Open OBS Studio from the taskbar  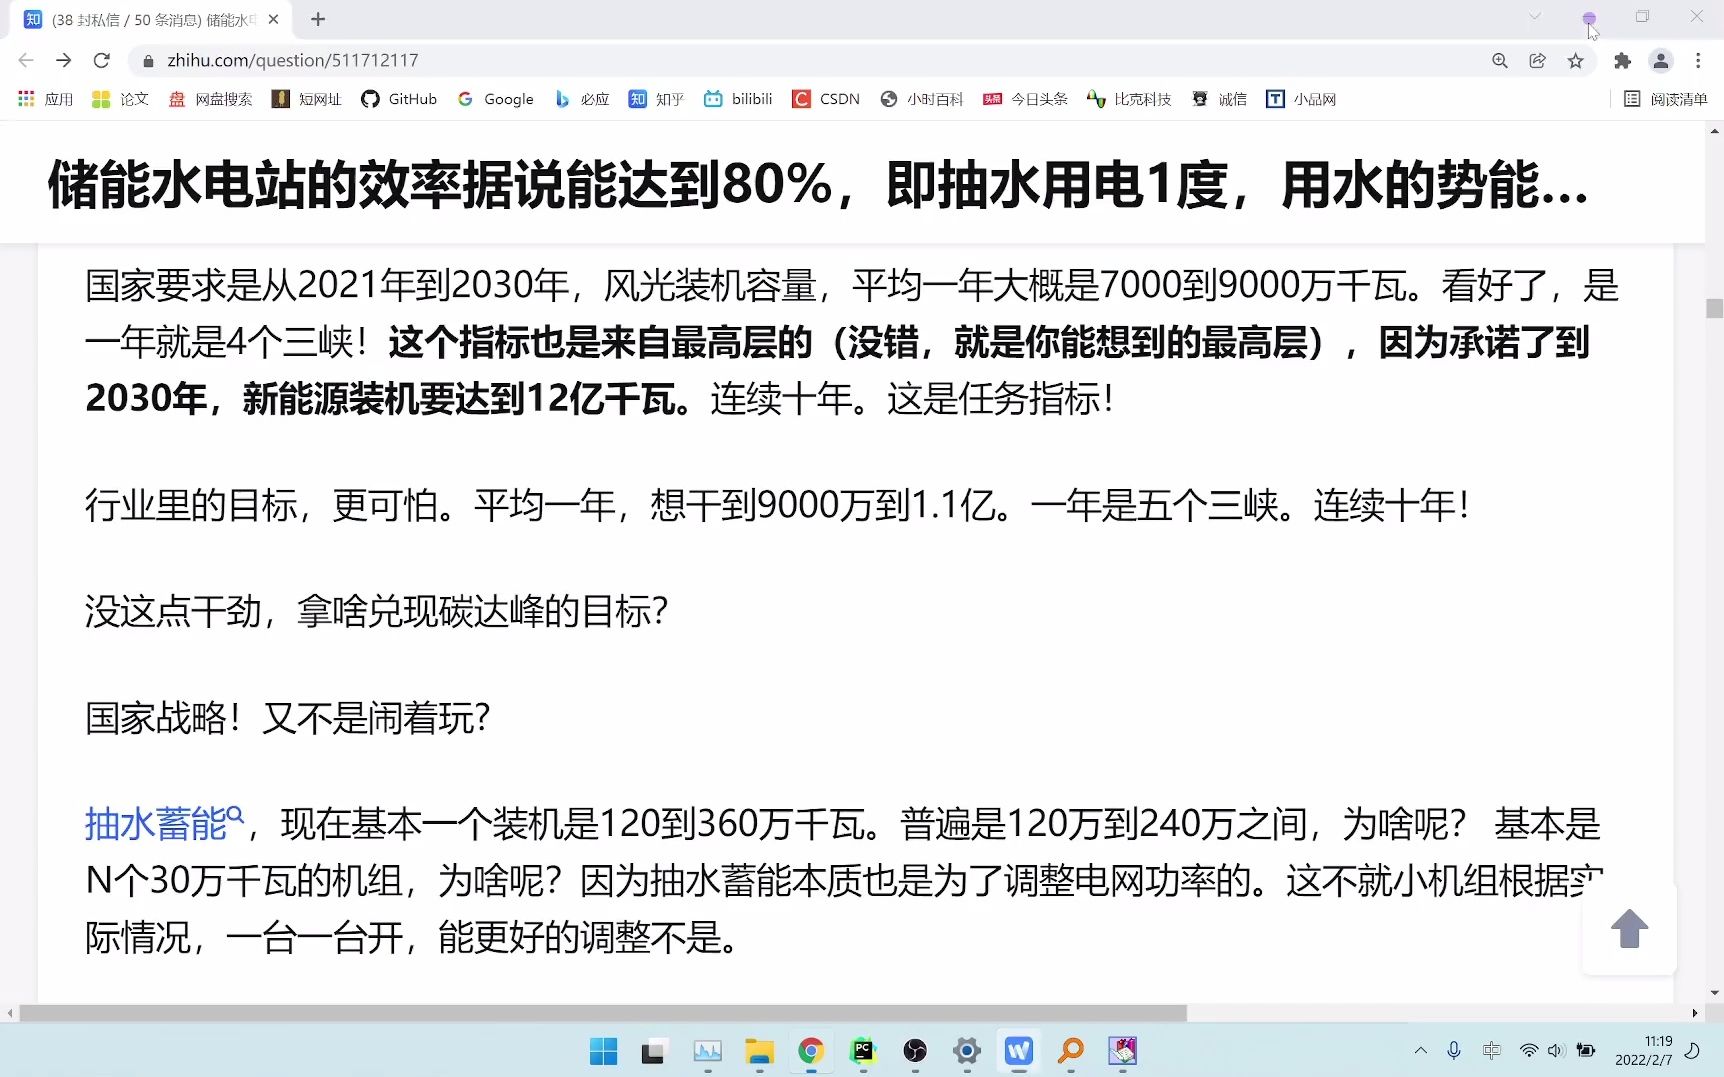point(915,1051)
